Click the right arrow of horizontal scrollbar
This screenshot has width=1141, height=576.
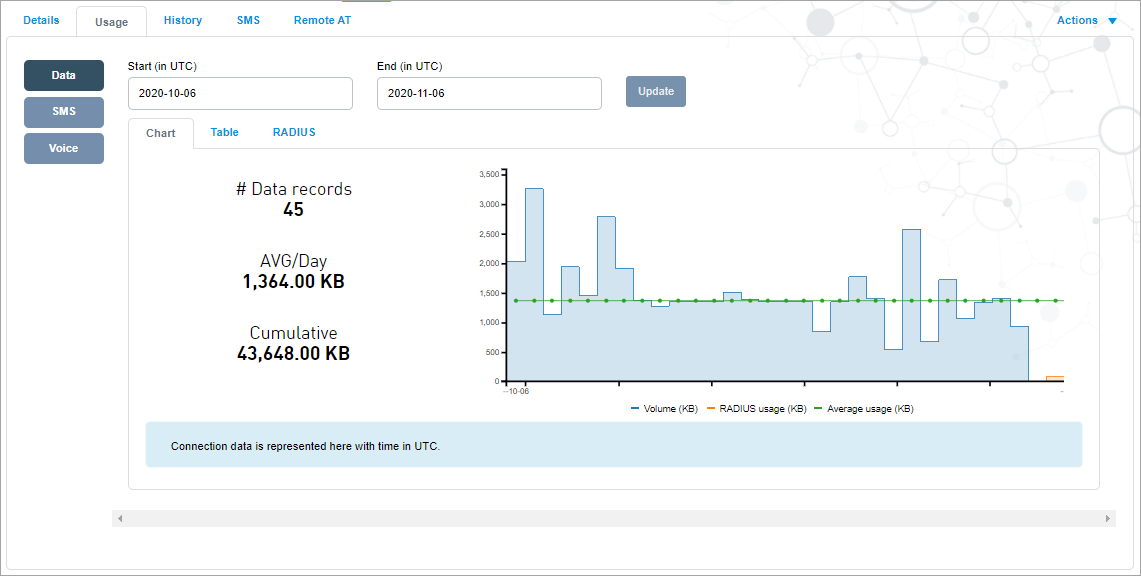tap(1108, 519)
